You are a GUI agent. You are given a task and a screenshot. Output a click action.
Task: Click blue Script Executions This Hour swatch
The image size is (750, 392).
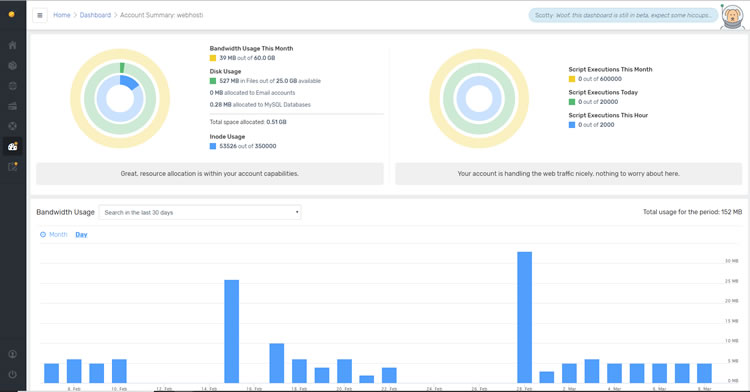pyautogui.click(x=572, y=125)
